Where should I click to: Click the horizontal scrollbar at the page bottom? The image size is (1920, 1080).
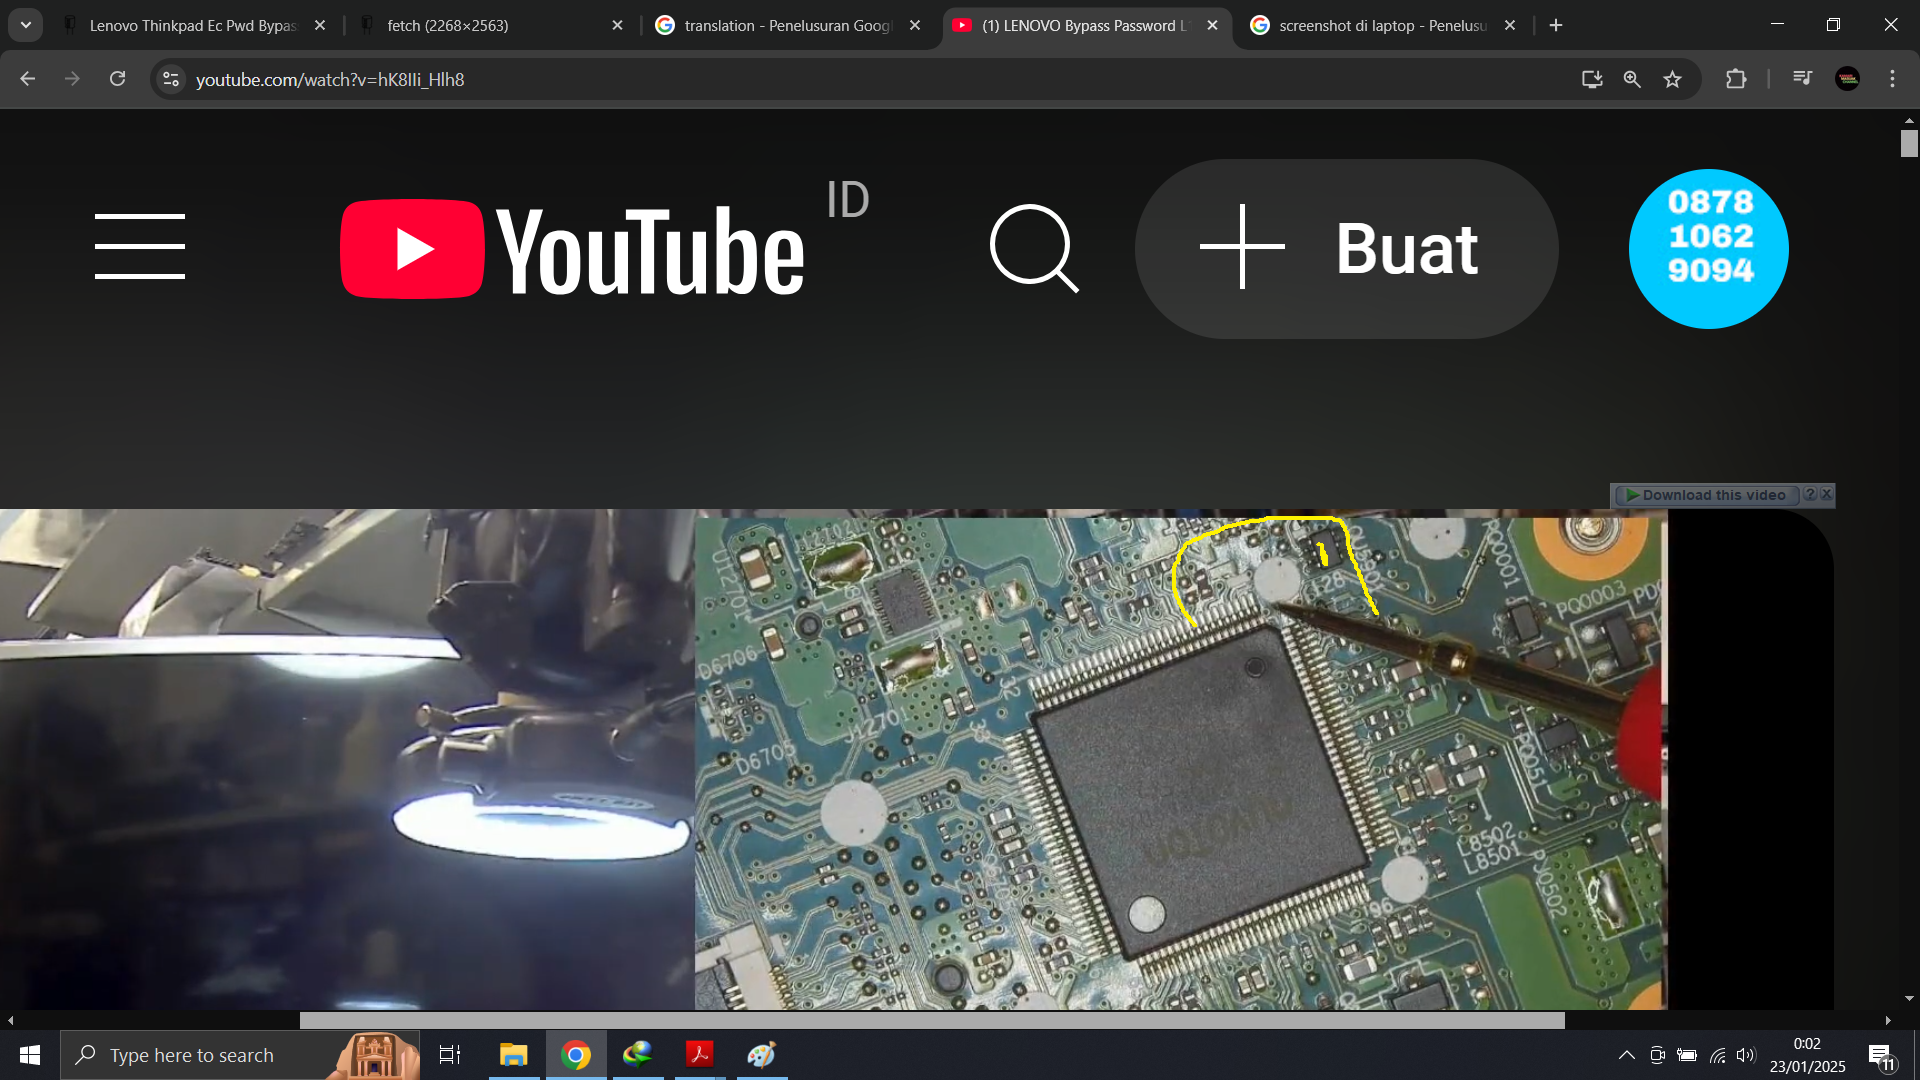(932, 1020)
